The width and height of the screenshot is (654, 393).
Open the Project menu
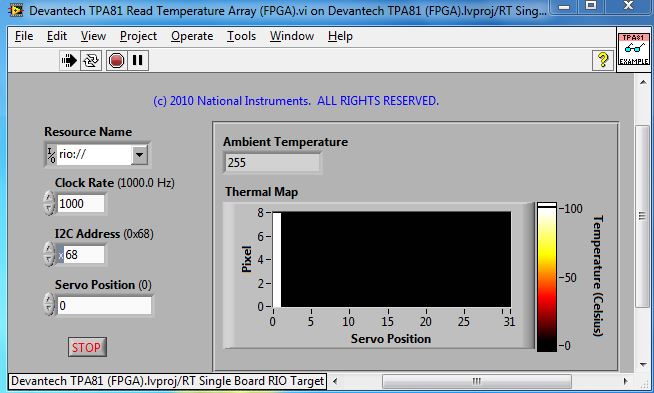pyautogui.click(x=138, y=36)
